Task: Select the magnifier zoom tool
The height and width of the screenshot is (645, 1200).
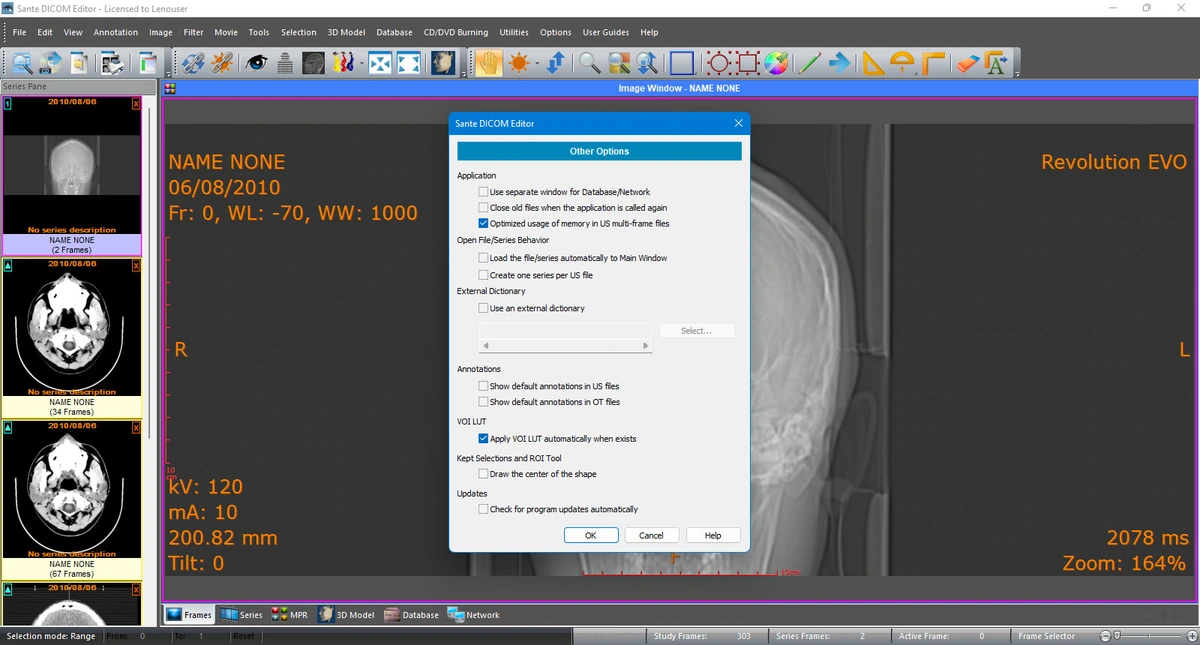Action: (x=590, y=63)
